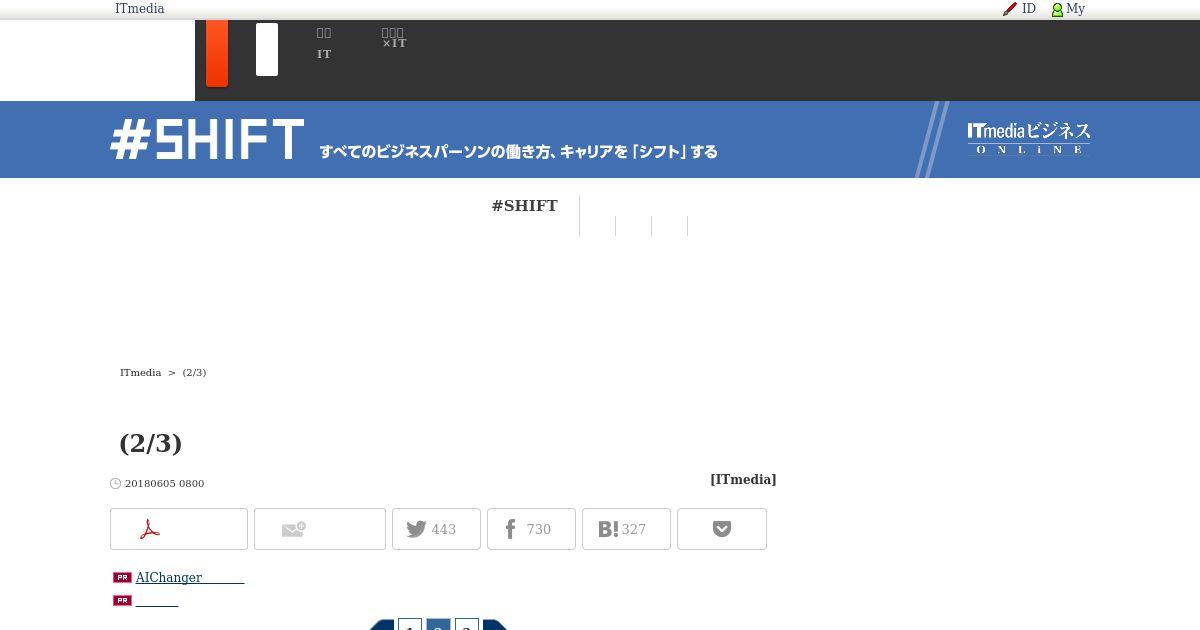Share on Twitter button showing 443
1200x630 pixels.
436,529
